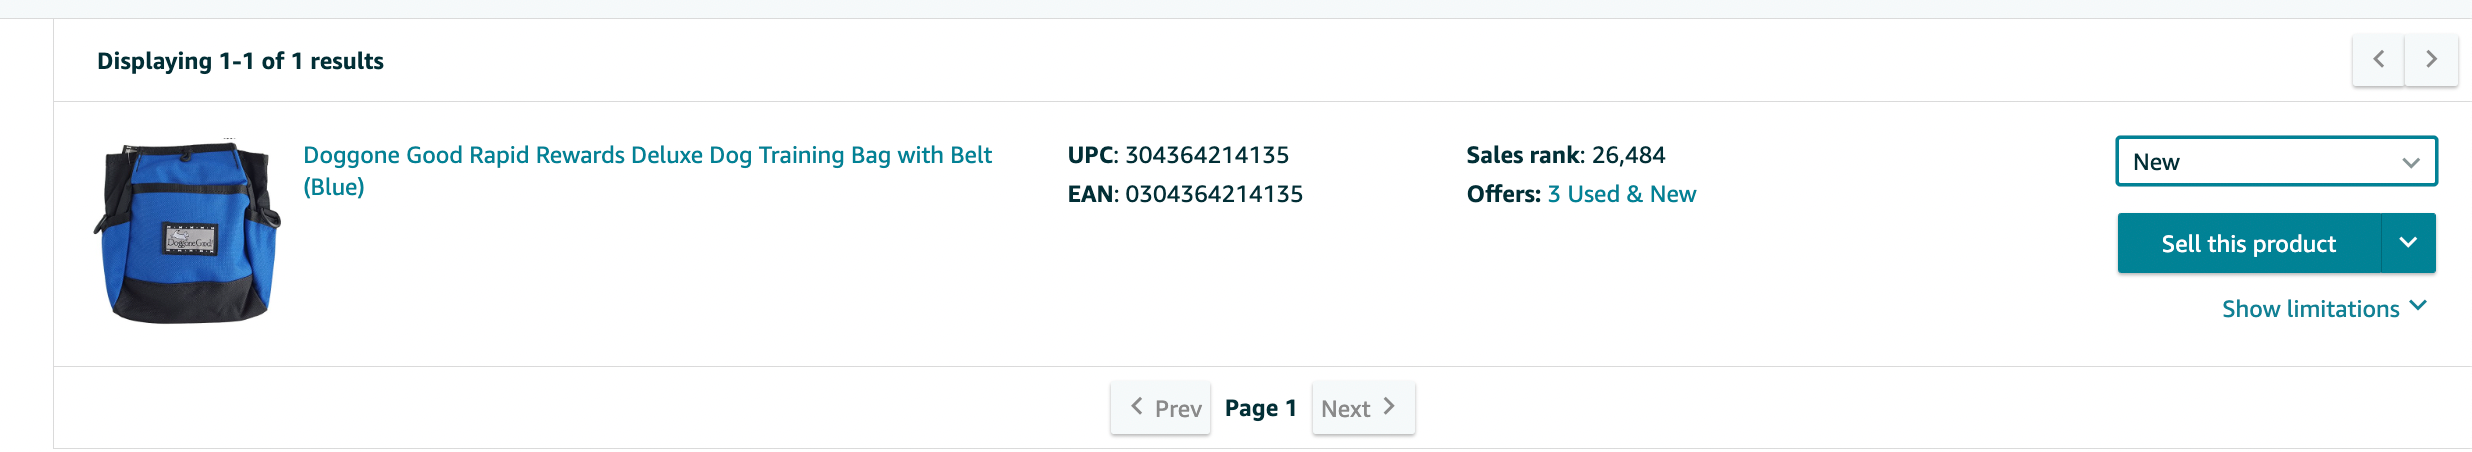Click the Sell this product button
This screenshot has width=2472, height=452.
pos(2249,244)
